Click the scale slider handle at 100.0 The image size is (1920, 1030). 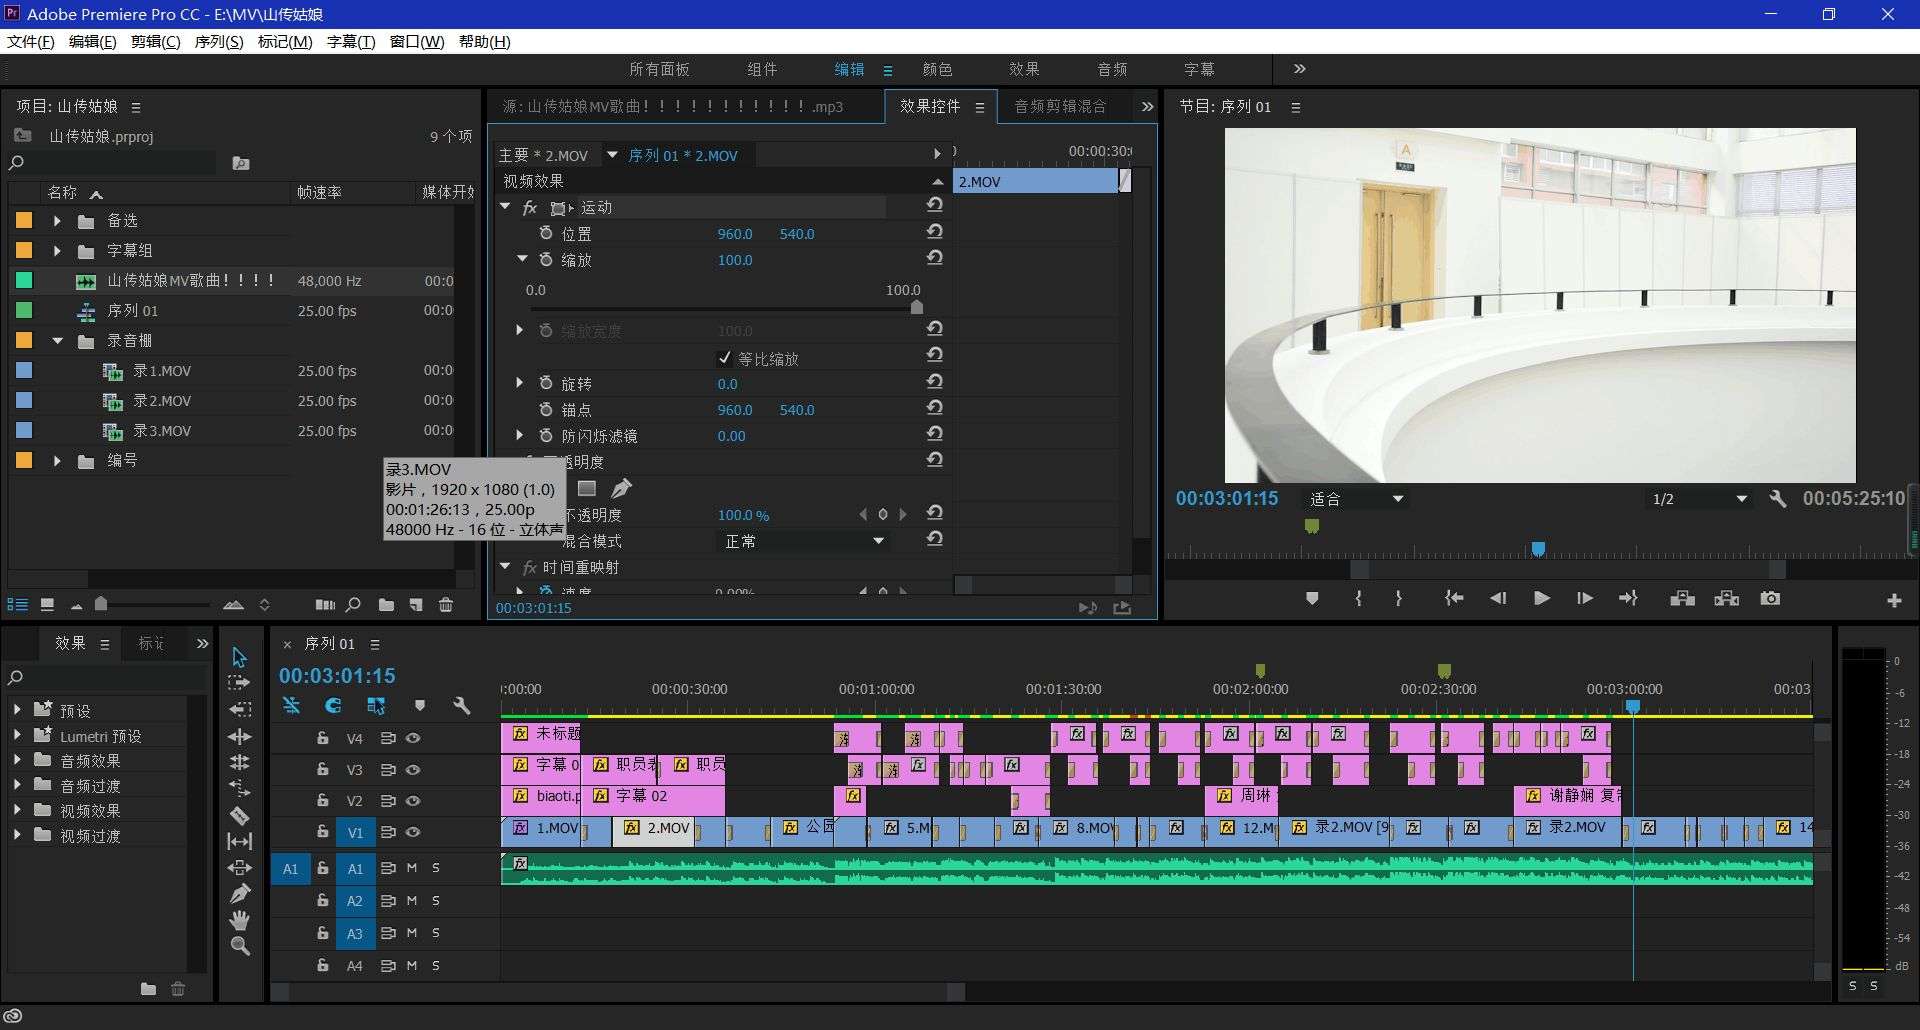tap(916, 307)
